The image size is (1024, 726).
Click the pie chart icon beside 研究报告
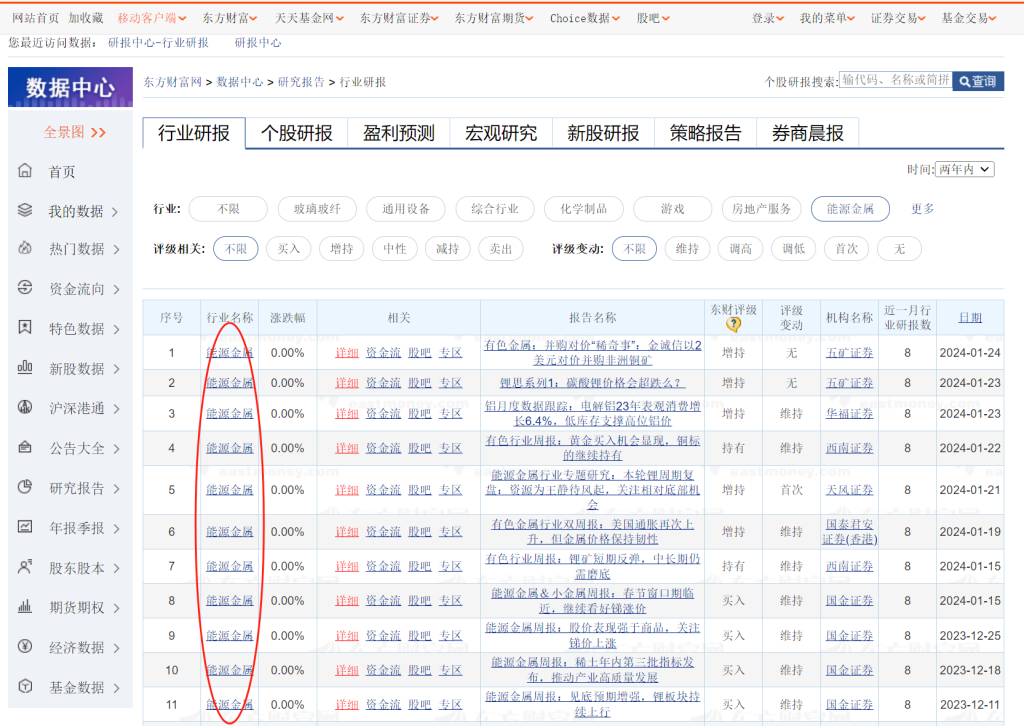point(25,487)
